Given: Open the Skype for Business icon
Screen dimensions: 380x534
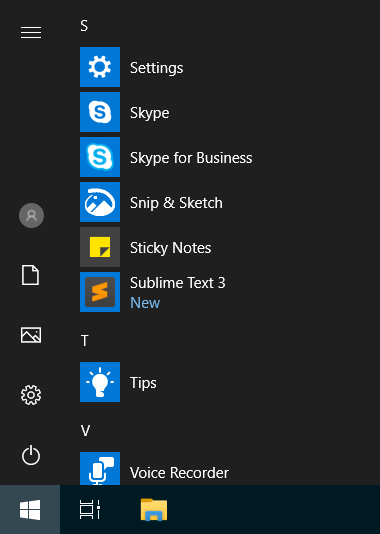Looking at the screenshot, I should tap(100, 157).
